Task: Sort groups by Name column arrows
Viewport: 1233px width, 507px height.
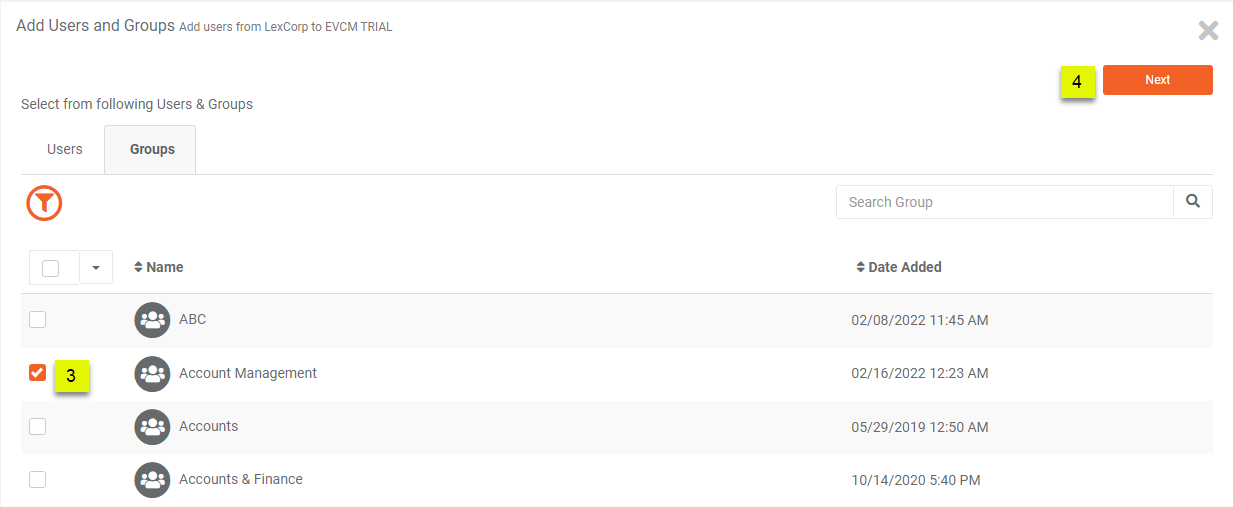Action: (139, 267)
